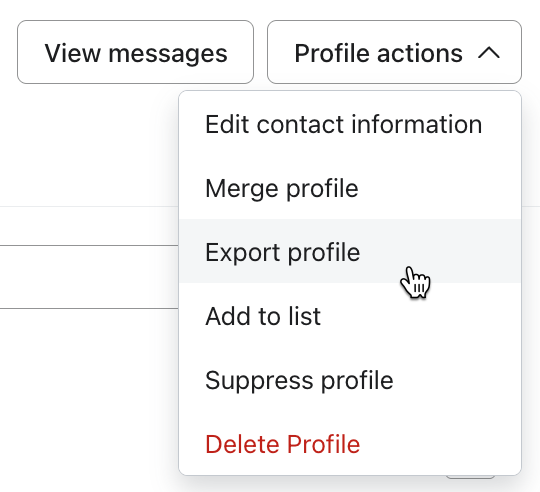The height and width of the screenshot is (492, 540).
Task: Click the upward caret beside Profile actions
Action: pyautogui.click(x=489, y=53)
